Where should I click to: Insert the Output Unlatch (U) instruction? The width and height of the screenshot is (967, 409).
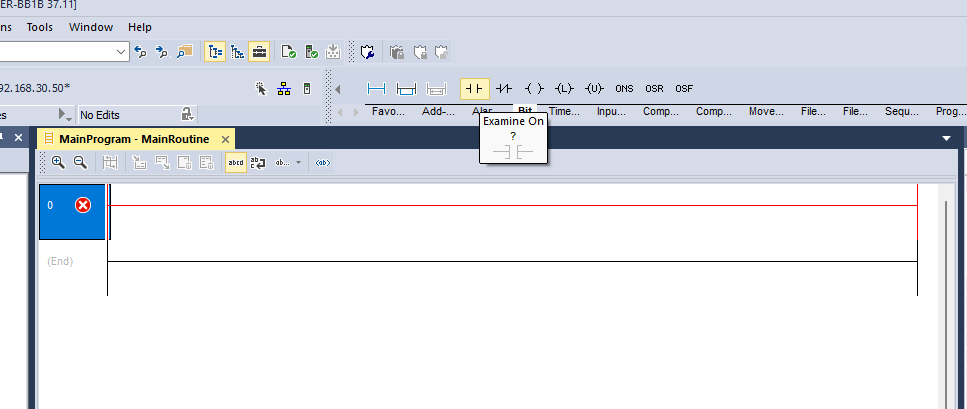[x=594, y=88]
